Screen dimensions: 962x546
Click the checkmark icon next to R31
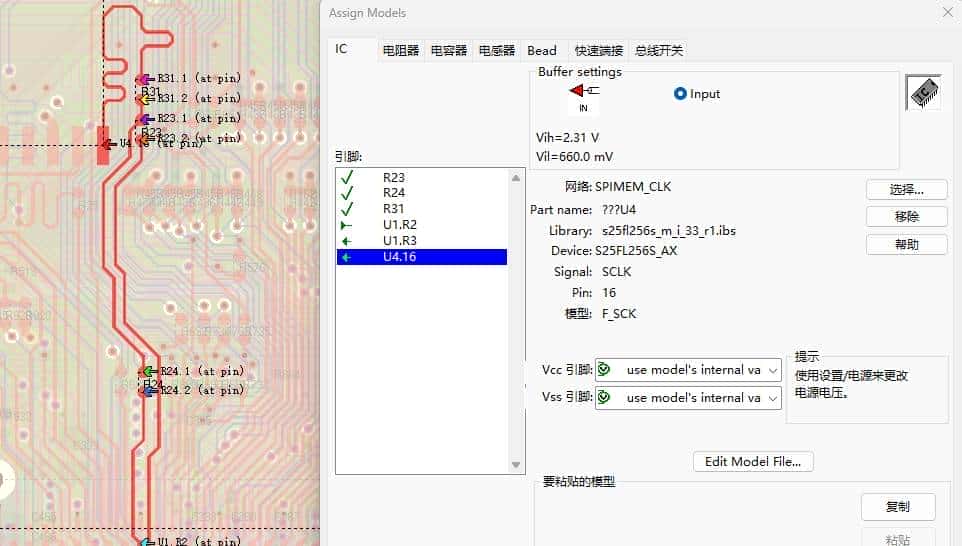coord(347,209)
